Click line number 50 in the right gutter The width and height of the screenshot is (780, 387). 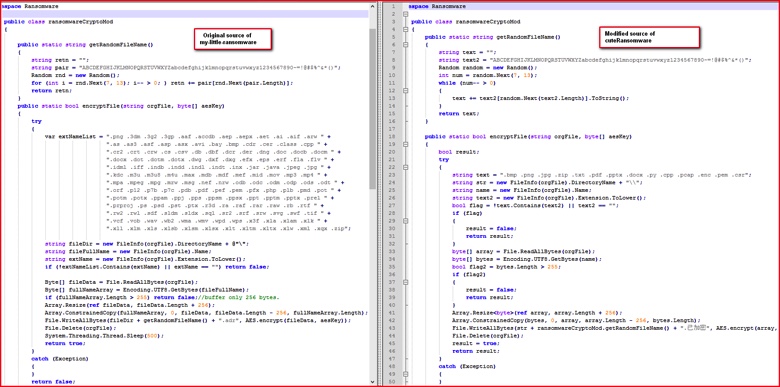pyautogui.click(x=392, y=382)
